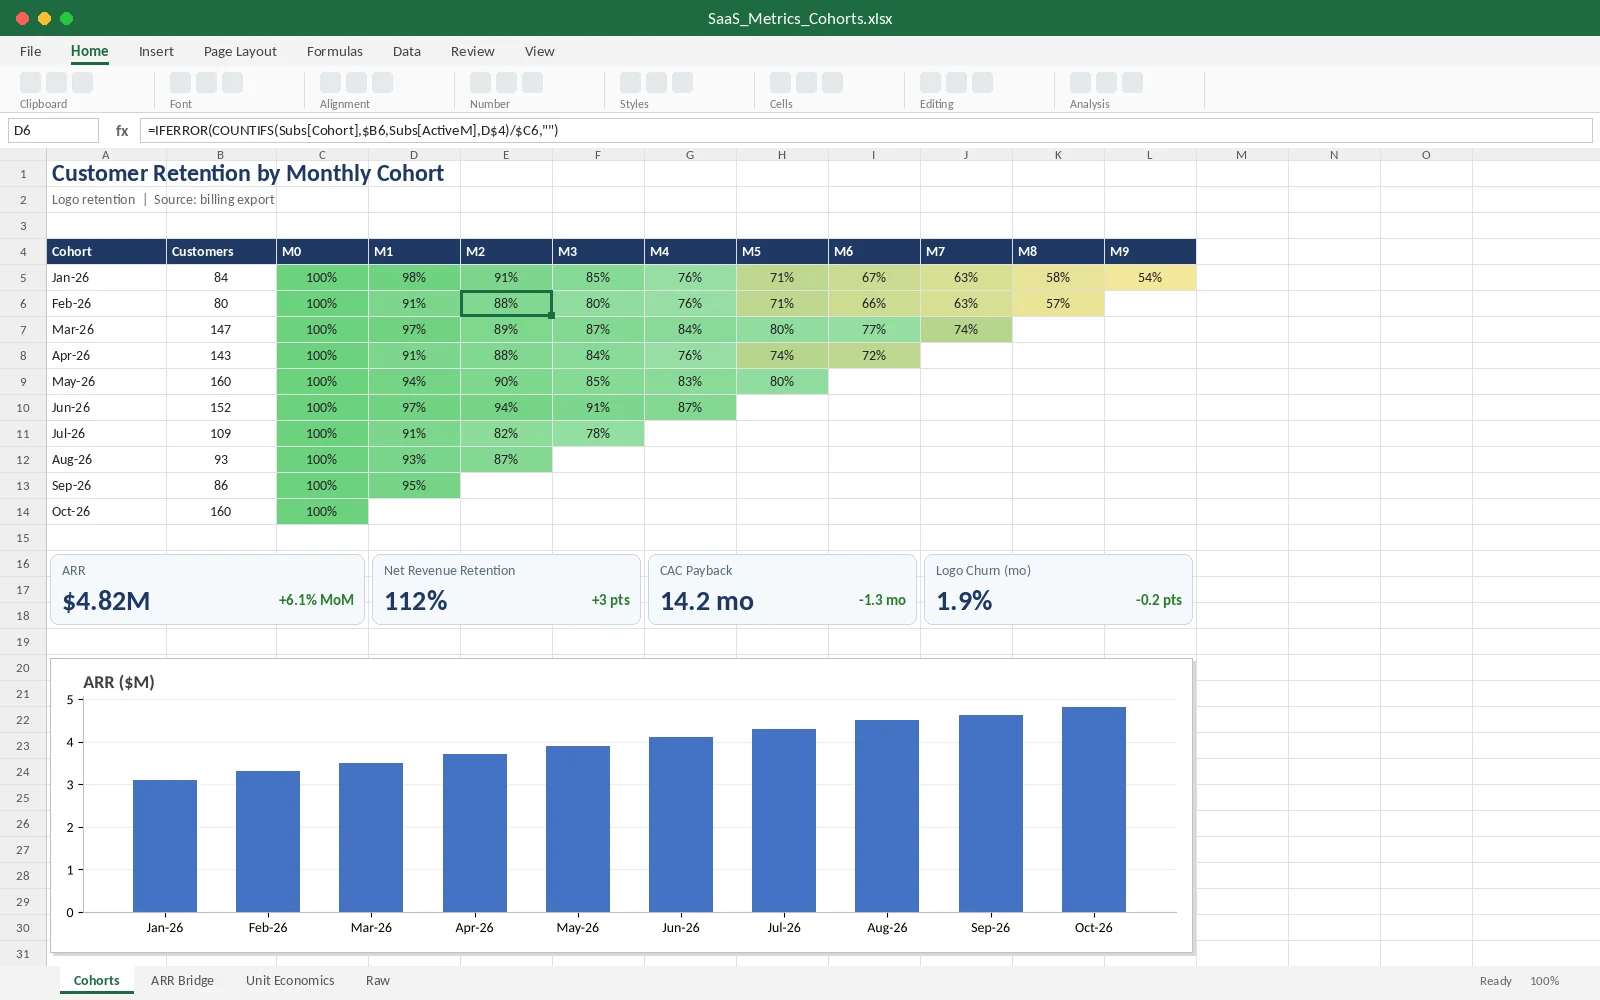Image resolution: width=1600 pixels, height=1000 pixels.
Task: Click the last Editing group ribbon icon
Action: (x=983, y=83)
